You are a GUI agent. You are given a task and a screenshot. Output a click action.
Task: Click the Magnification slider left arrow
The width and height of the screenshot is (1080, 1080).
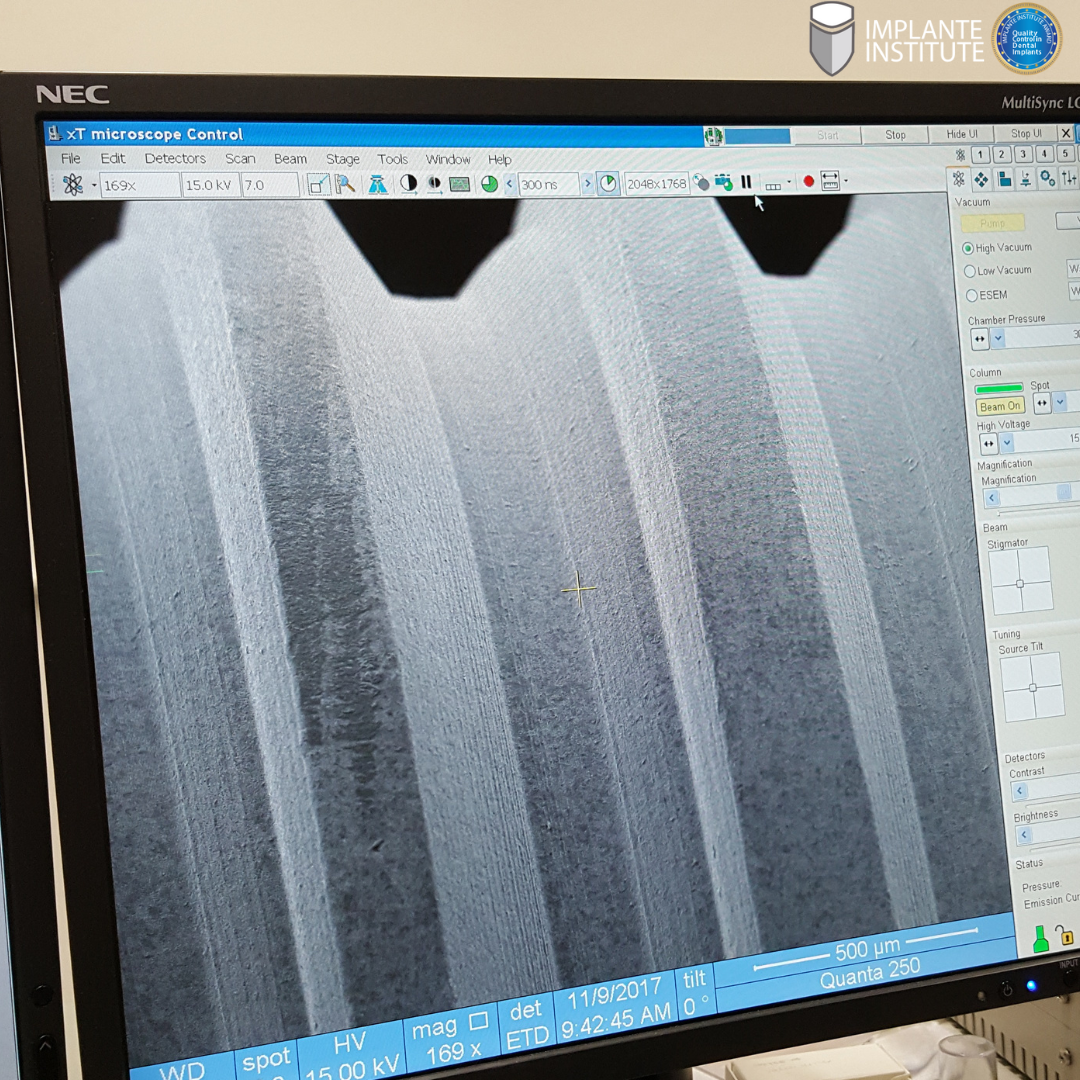pos(992,498)
